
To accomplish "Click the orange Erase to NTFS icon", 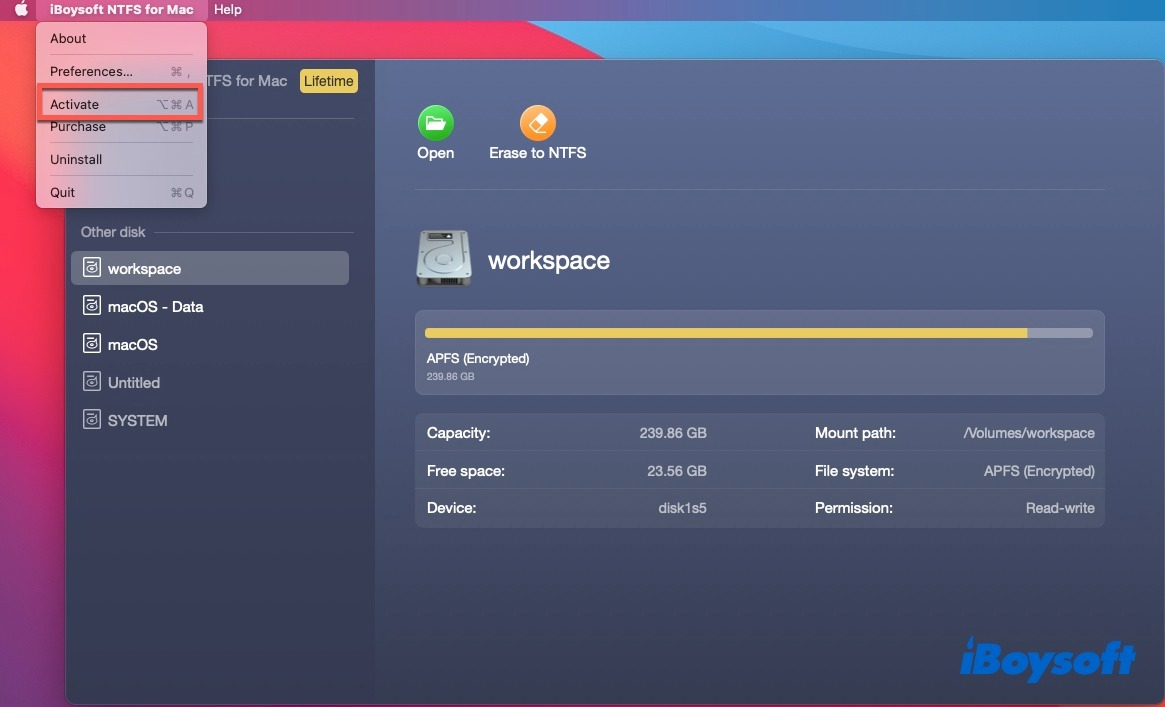I will 537,123.
